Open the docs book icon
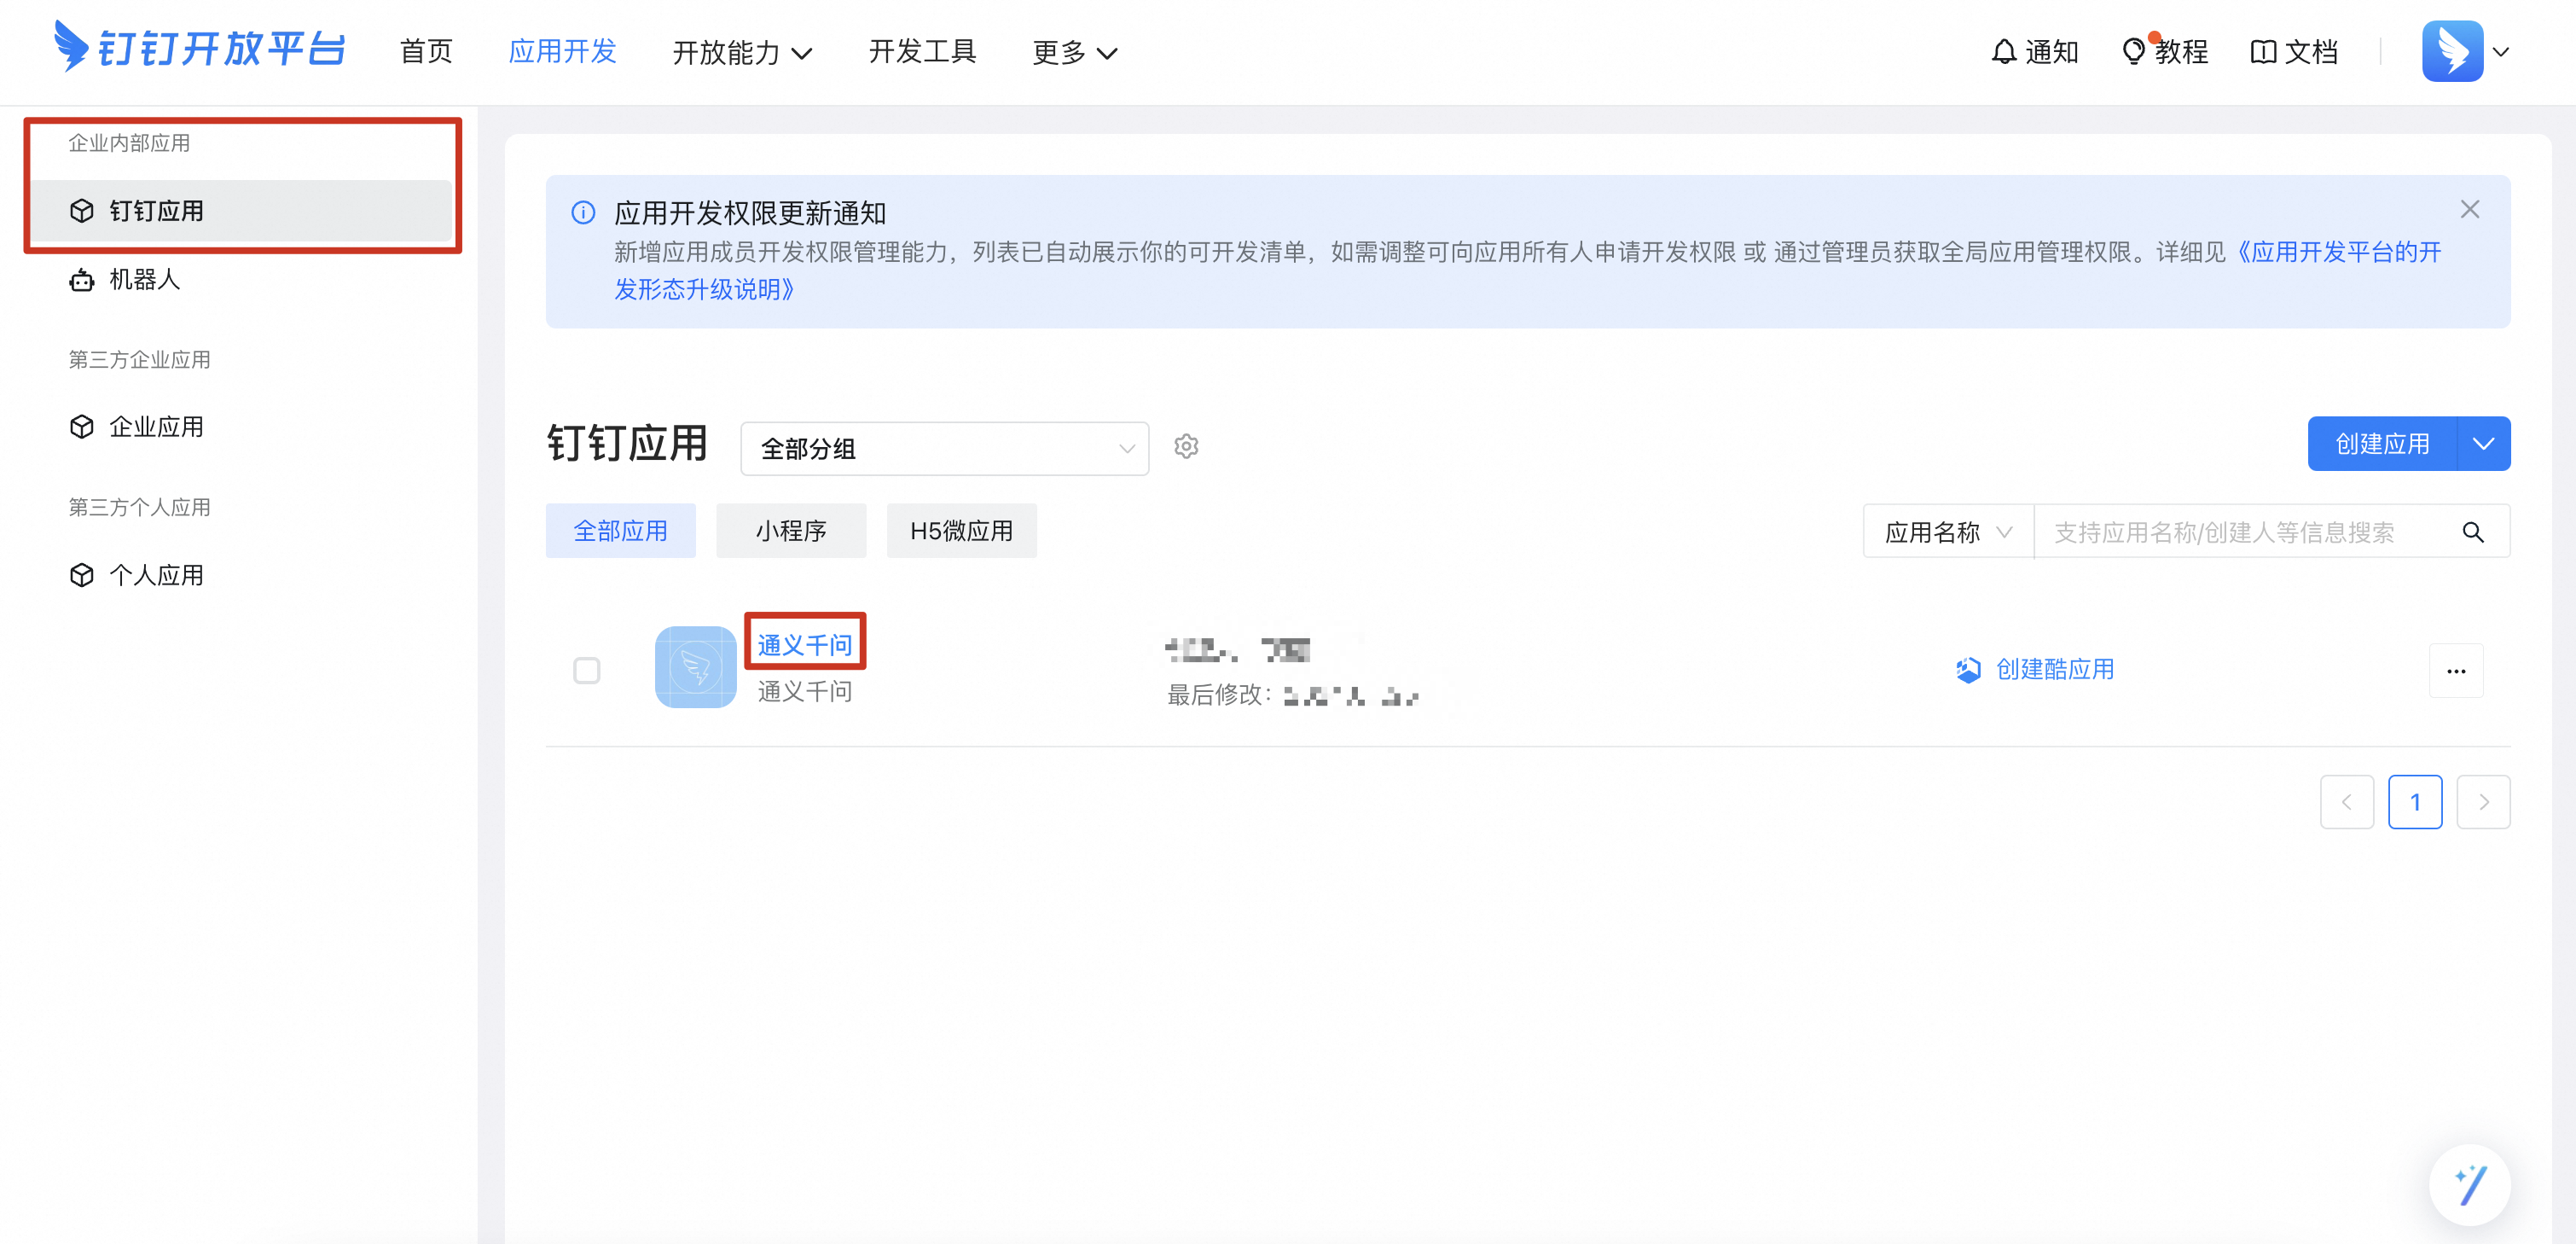The height and width of the screenshot is (1244, 2576). [2263, 51]
